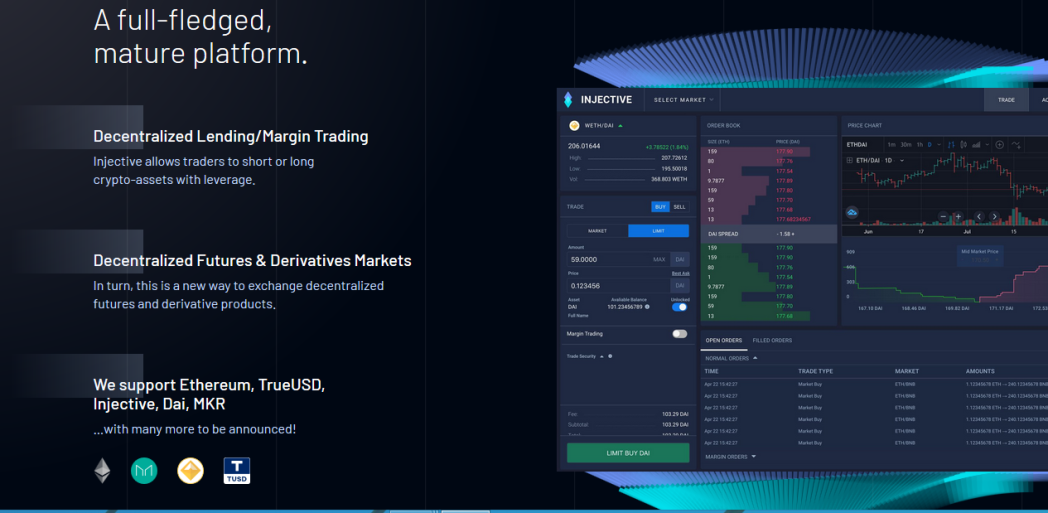Click the MARKET column header
The height and width of the screenshot is (513, 1048).
(x=907, y=371)
